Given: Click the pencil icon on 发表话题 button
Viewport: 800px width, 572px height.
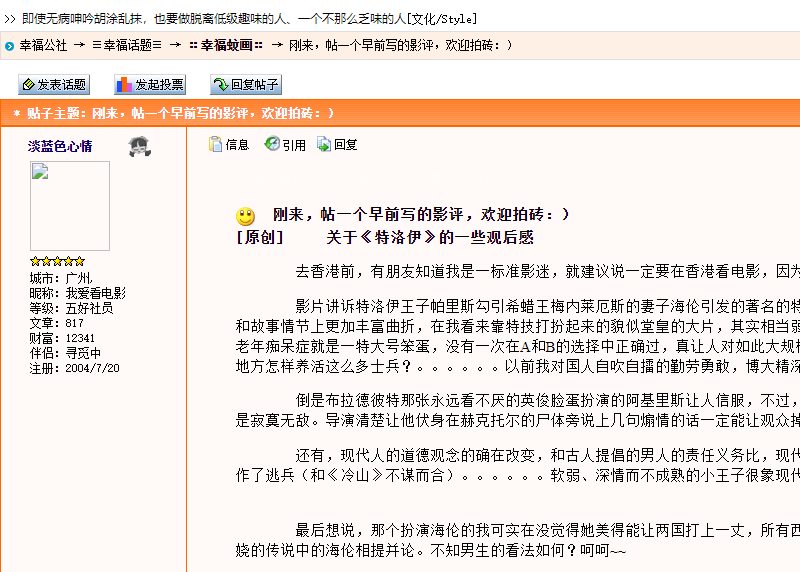Looking at the screenshot, I should point(29,84).
